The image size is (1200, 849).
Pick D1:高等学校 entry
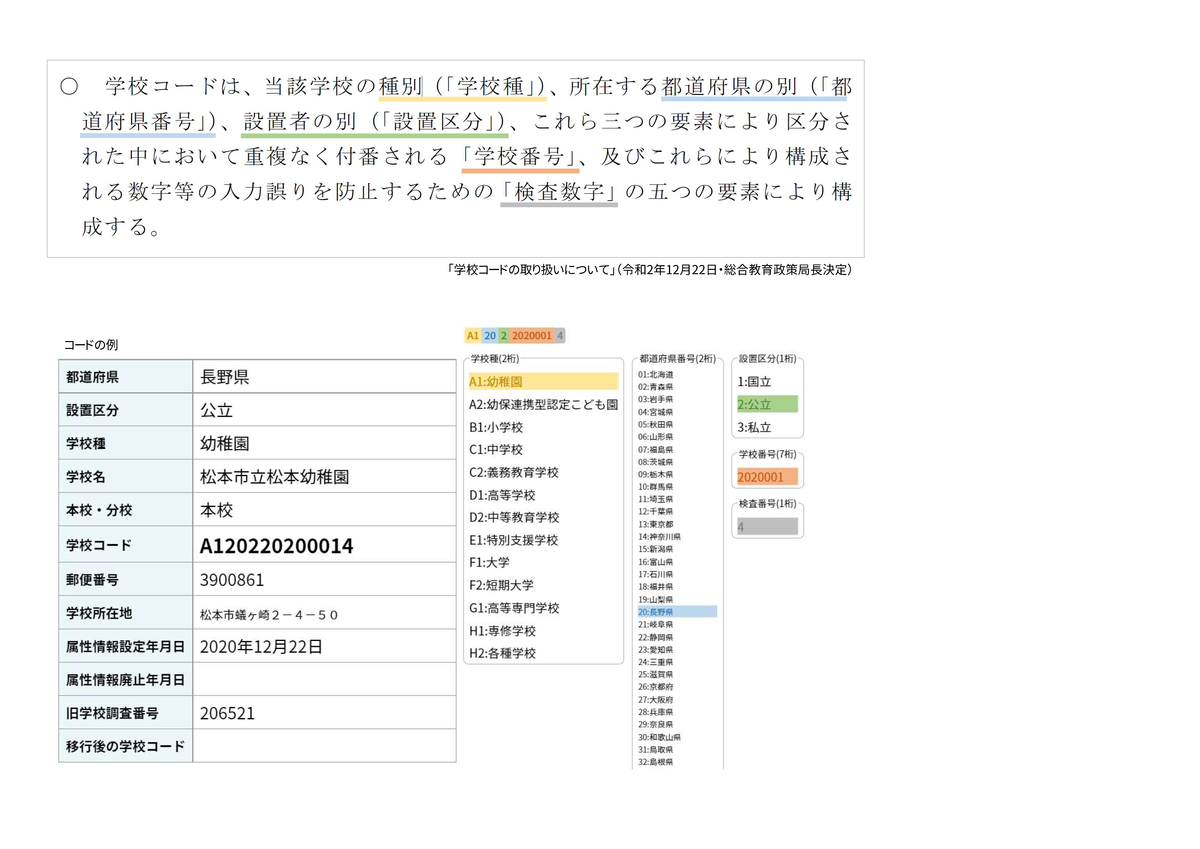[x=502, y=495]
